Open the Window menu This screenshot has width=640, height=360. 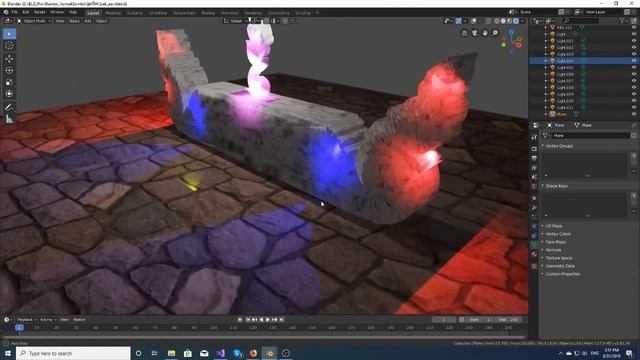[x=57, y=12]
